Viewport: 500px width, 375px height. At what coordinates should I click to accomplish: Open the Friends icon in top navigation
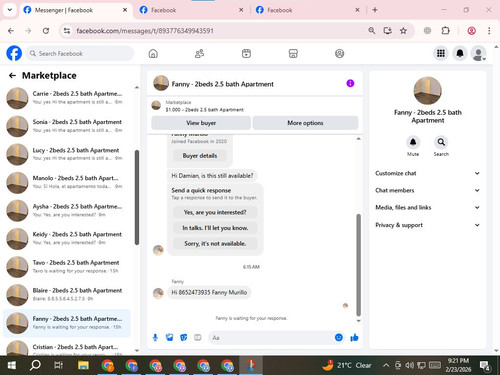(x=199, y=53)
